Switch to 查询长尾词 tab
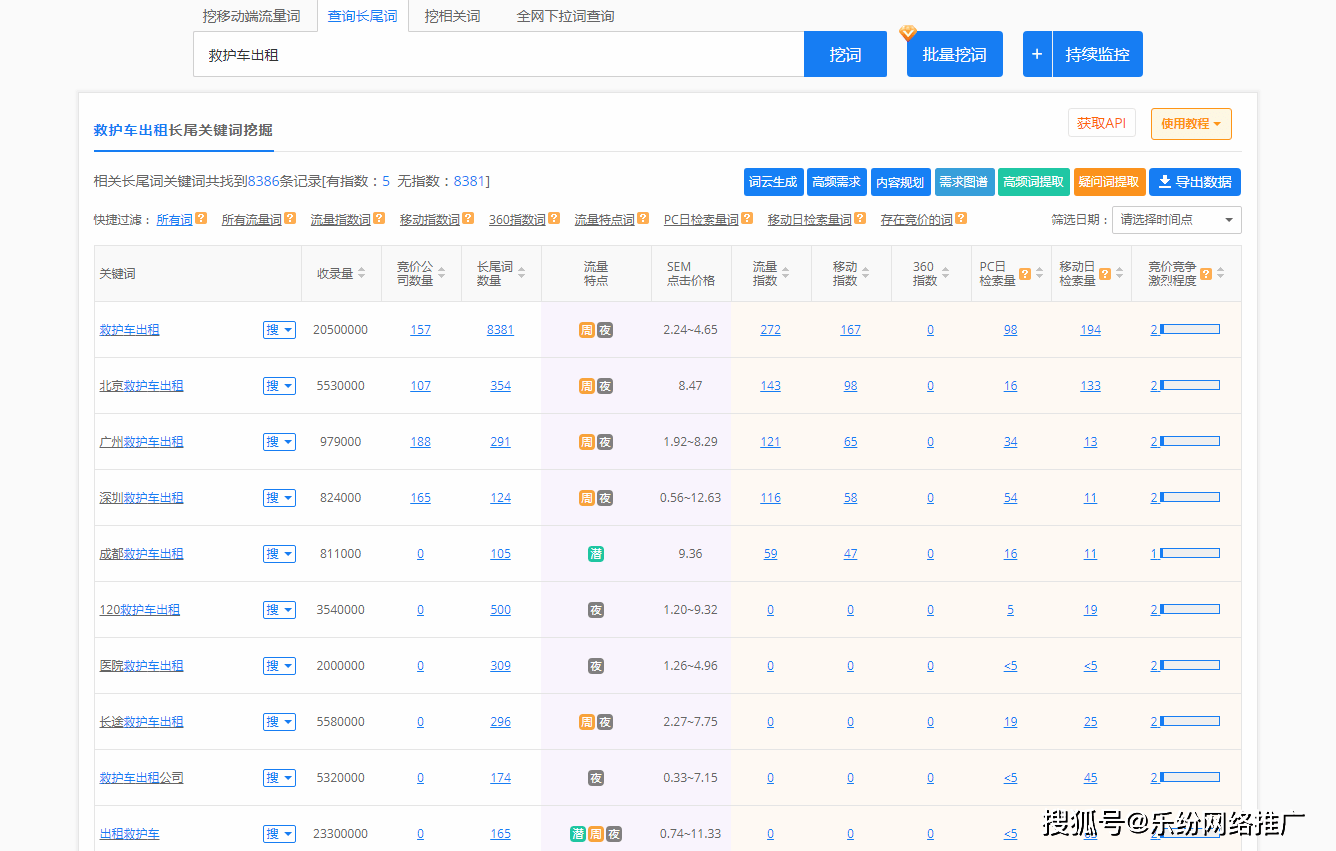This screenshot has height=851, width=1336. click(x=362, y=16)
